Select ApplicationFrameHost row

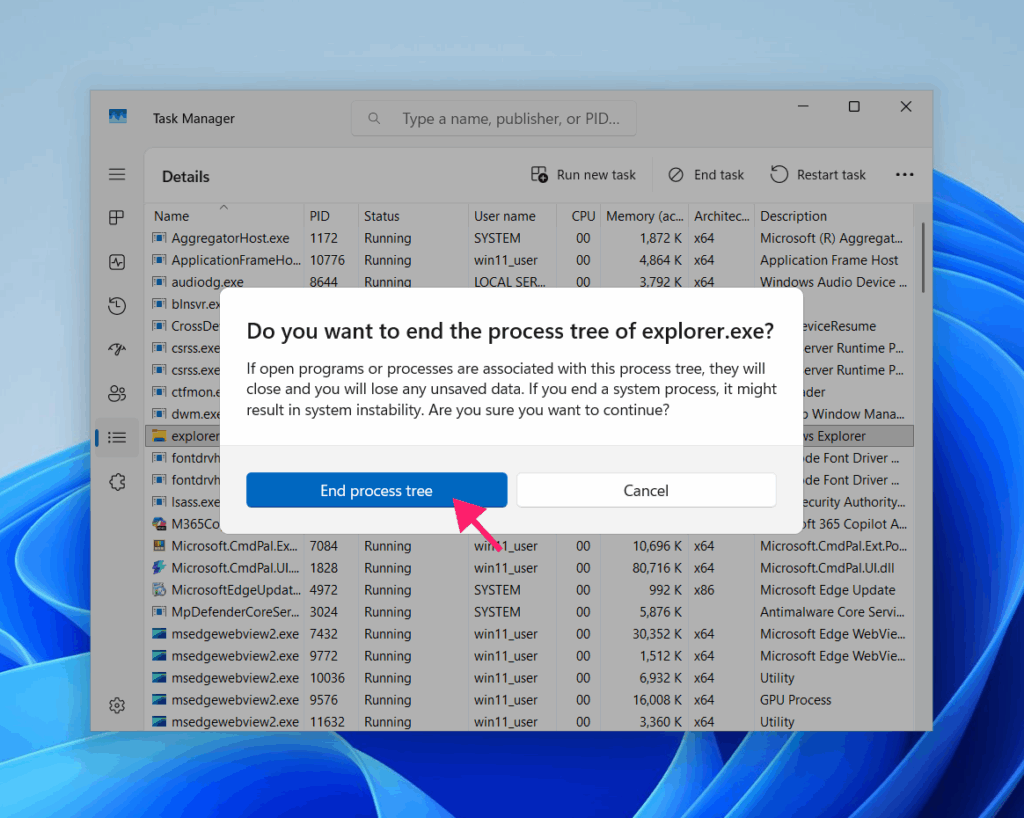(530, 260)
